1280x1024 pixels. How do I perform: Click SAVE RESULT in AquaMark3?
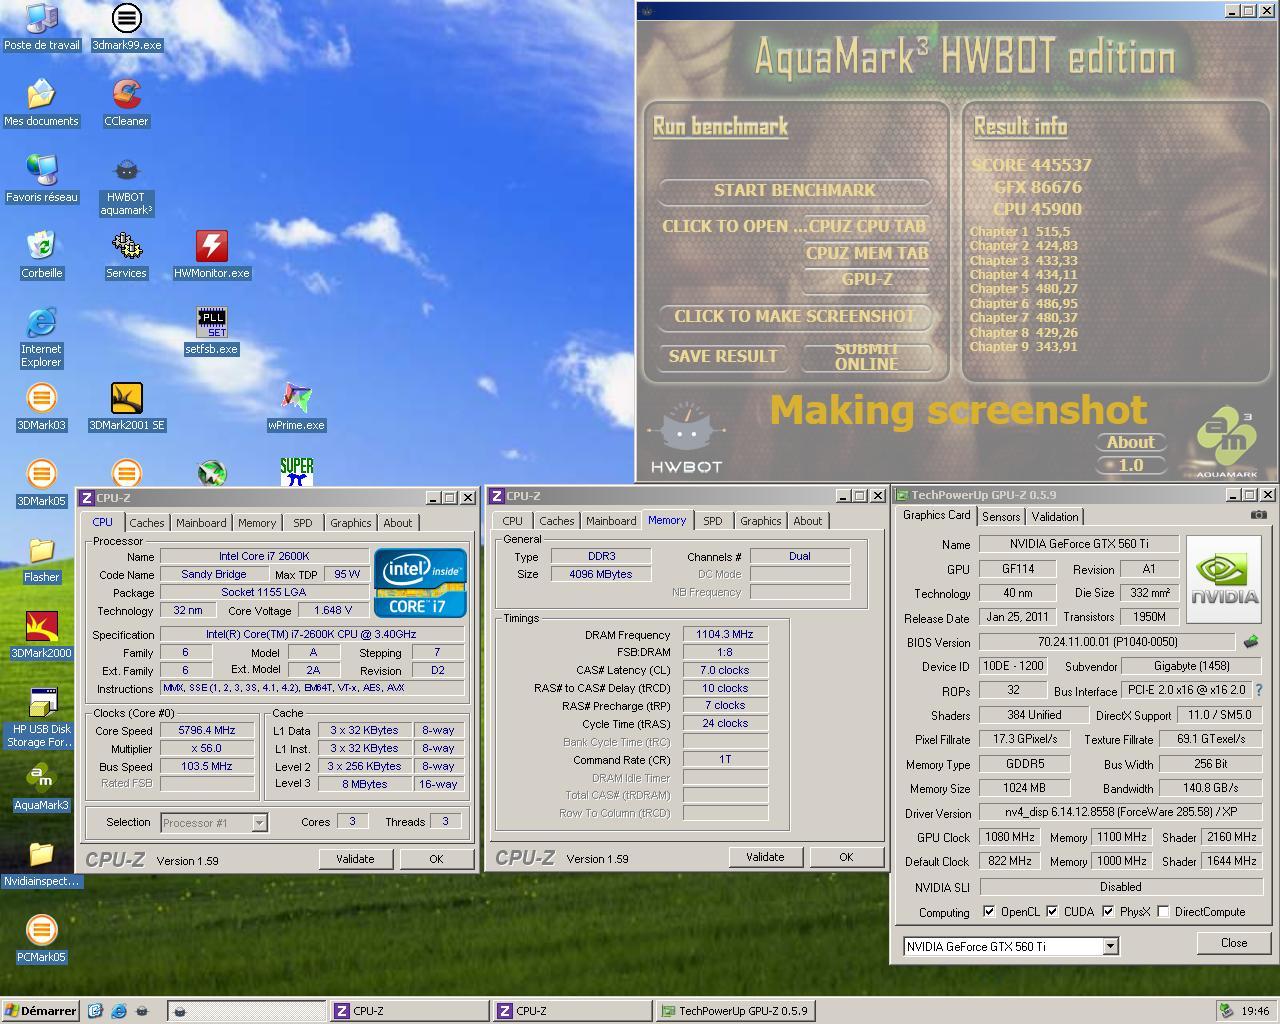[723, 356]
